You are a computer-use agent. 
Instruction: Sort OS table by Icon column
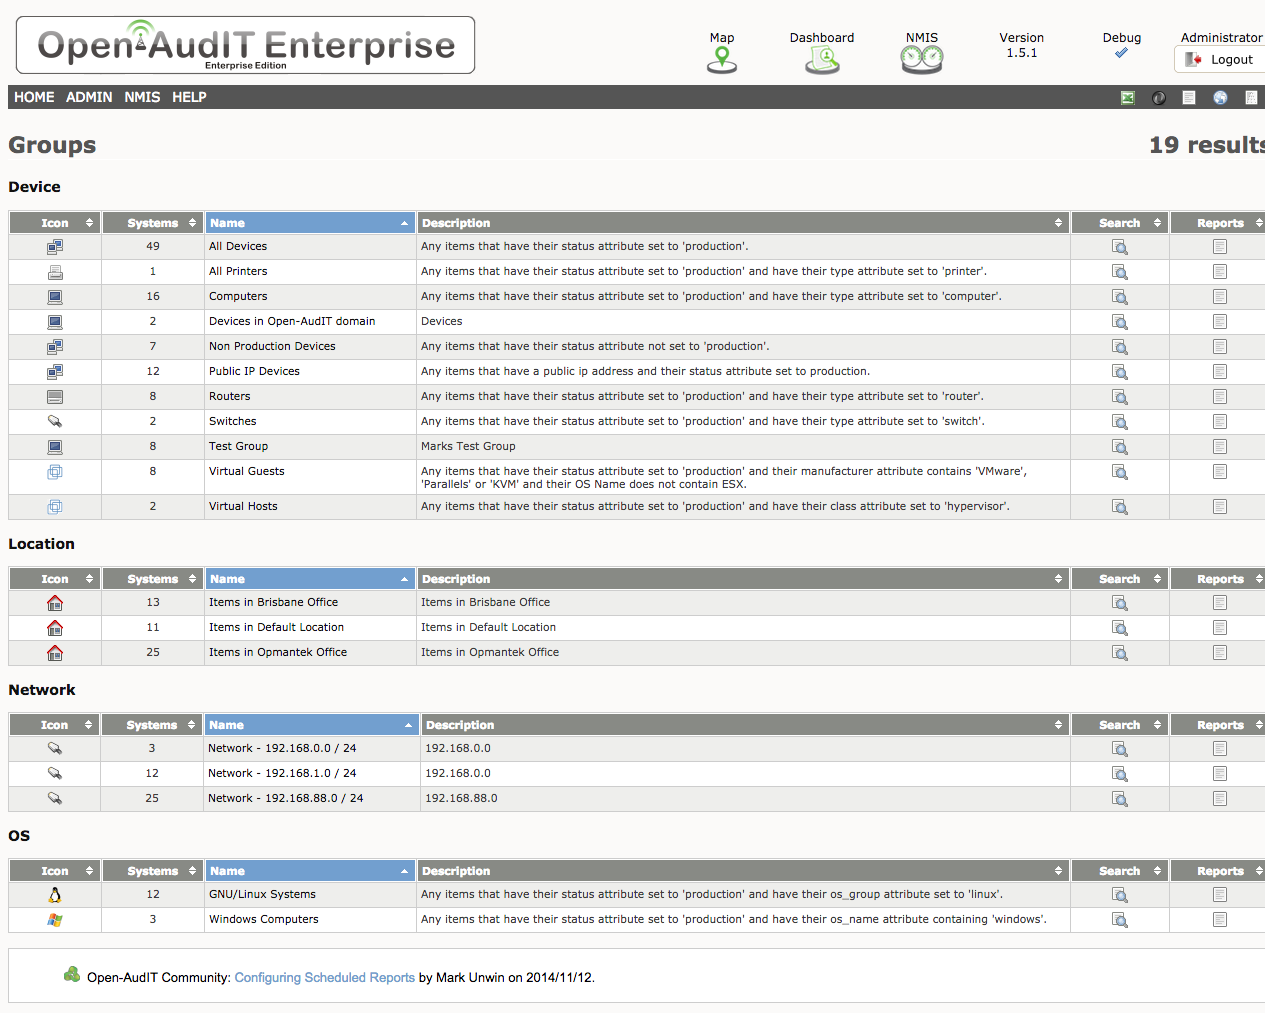pos(55,871)
